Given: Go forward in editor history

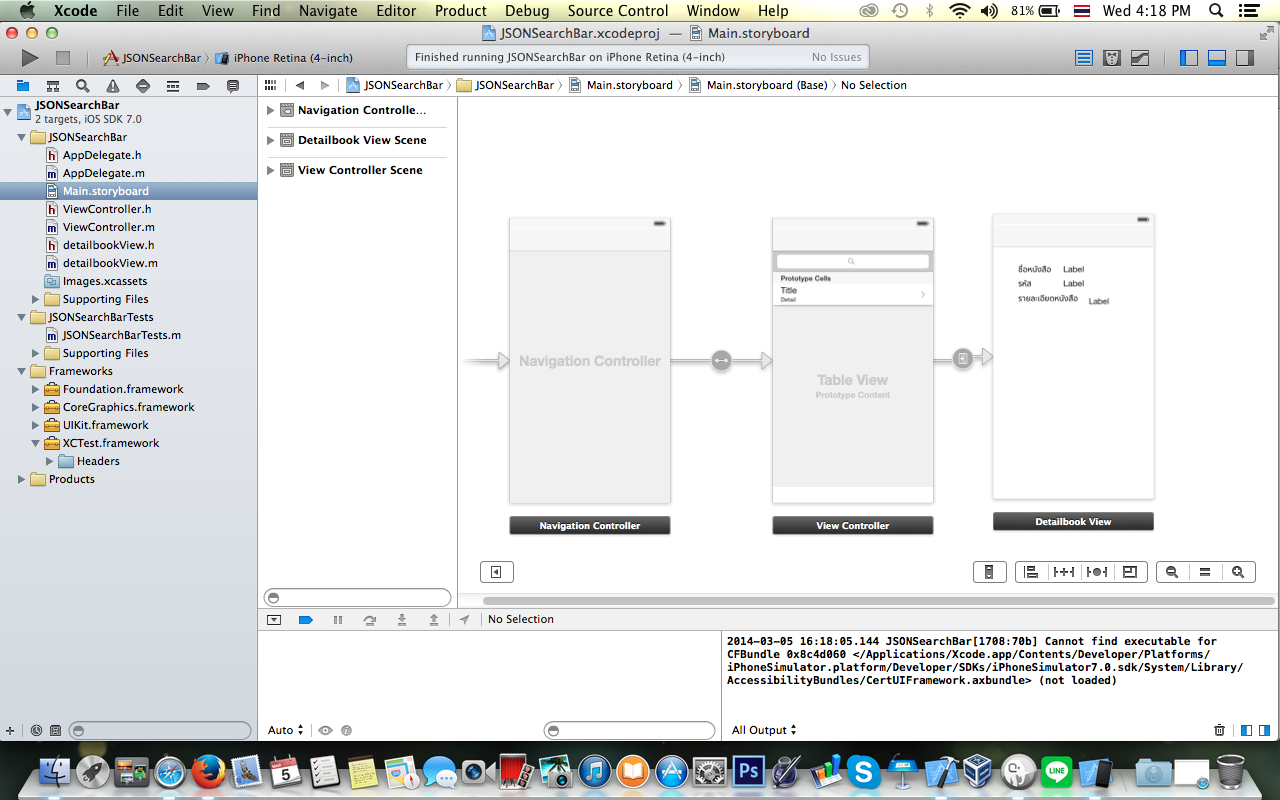Looking at the screenshot, I should click(x=325, y=85).
